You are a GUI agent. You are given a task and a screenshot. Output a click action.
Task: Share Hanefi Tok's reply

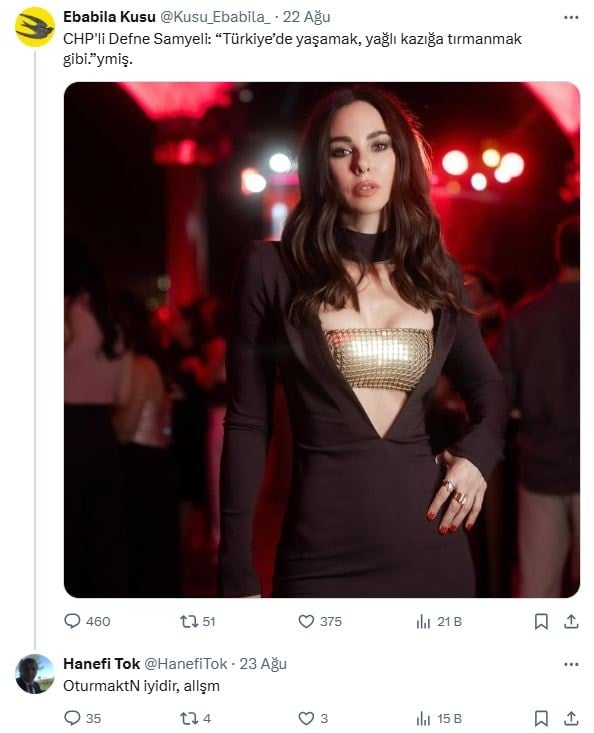571,718
